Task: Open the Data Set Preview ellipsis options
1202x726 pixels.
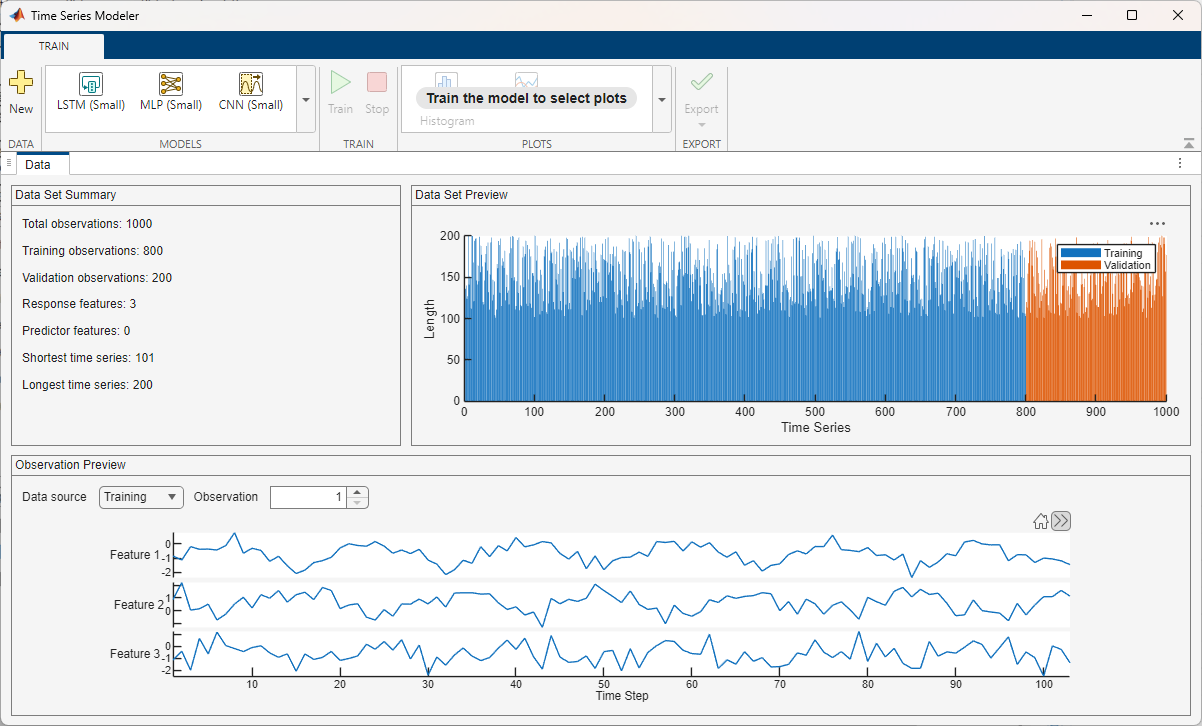Action: click(x=1157, y=222)
